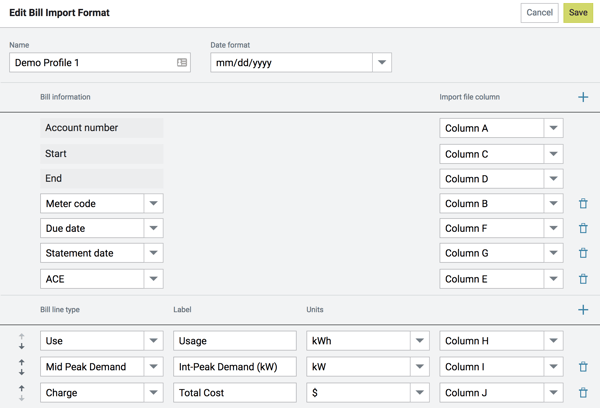
Task: Add new bill line type row
Action: [x=583, y=310]
